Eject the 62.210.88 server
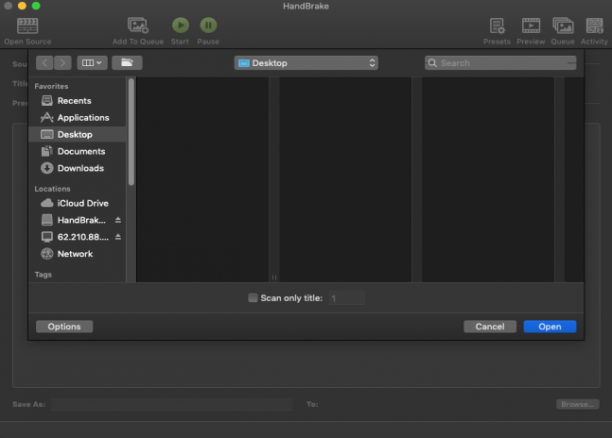 point(118,237)
